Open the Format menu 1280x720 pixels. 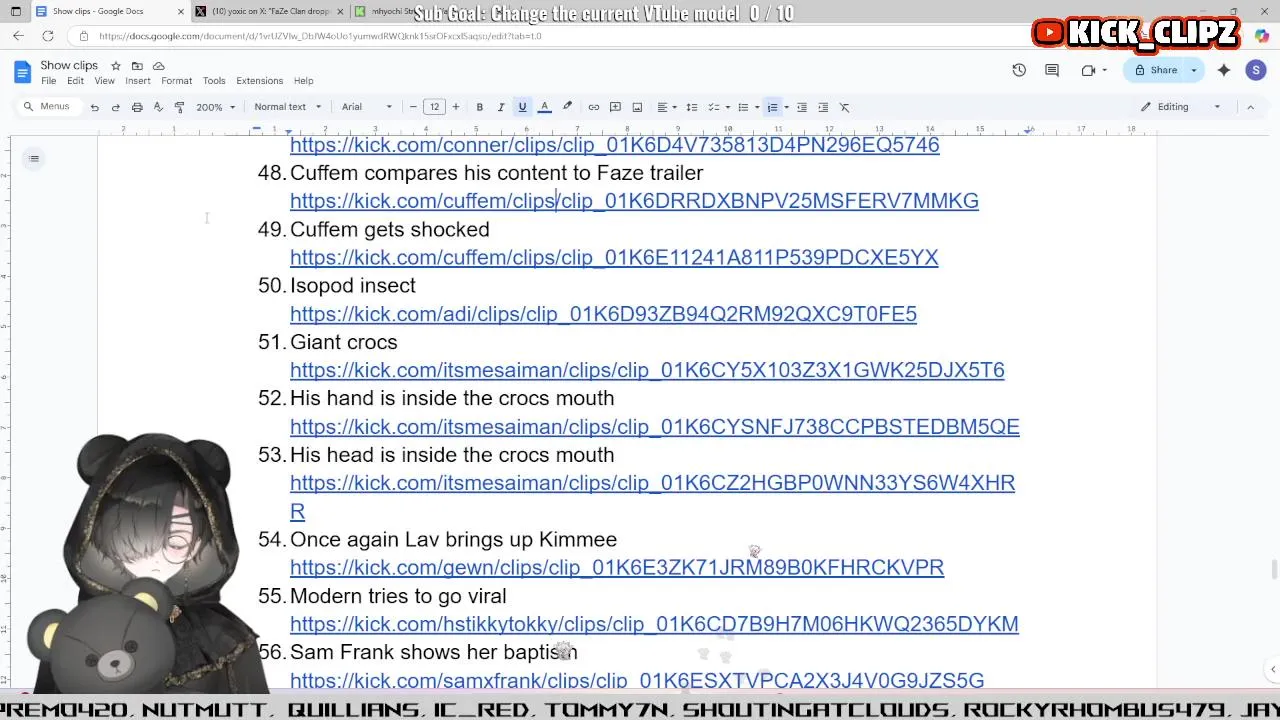(x=176, y=81)
